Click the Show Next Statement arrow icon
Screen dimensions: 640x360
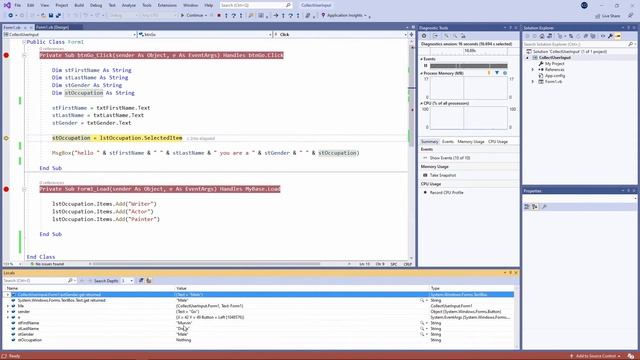pos(276,16)
